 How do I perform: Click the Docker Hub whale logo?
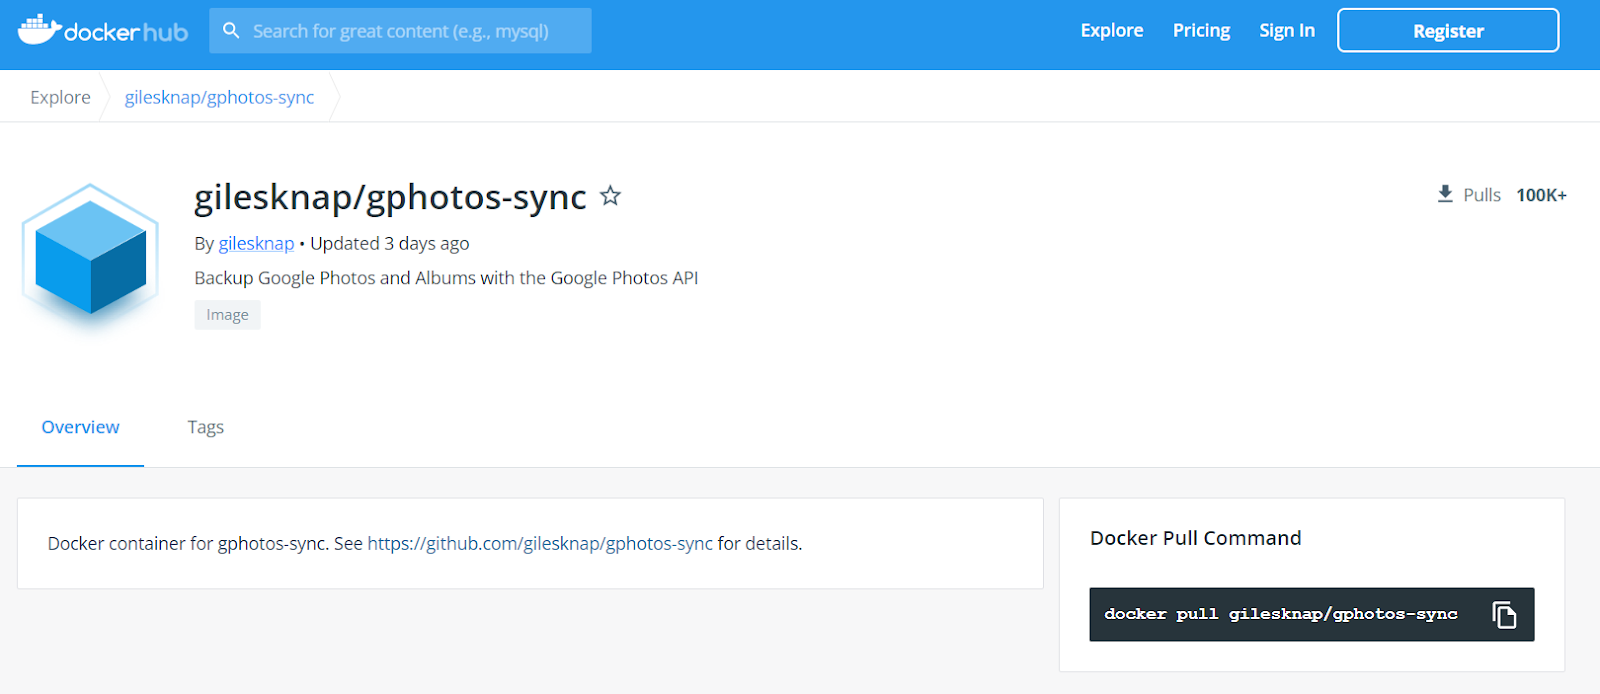pos(102,30)
